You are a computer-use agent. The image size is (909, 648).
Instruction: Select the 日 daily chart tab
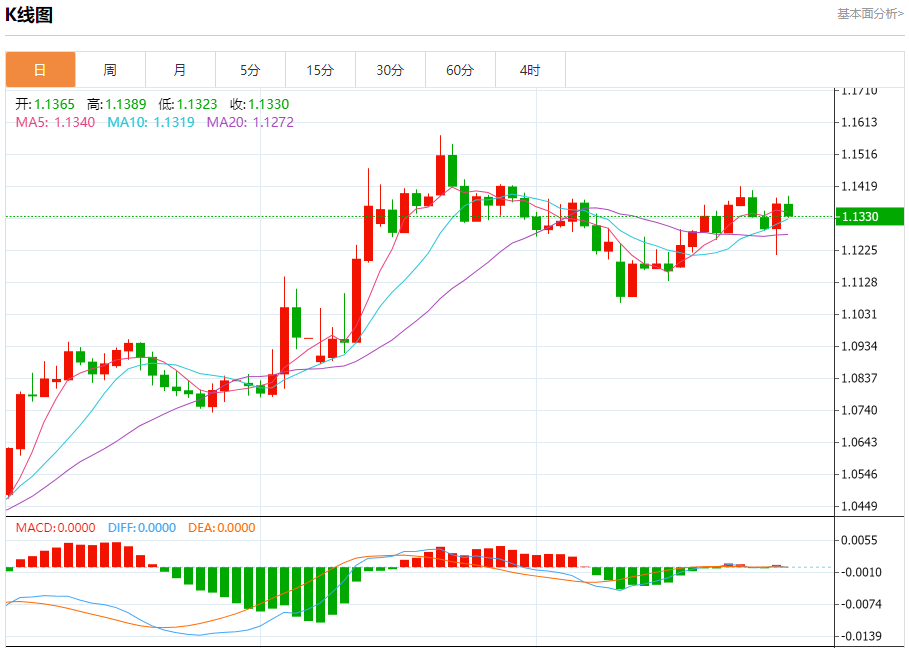click(x=41, y=70)
